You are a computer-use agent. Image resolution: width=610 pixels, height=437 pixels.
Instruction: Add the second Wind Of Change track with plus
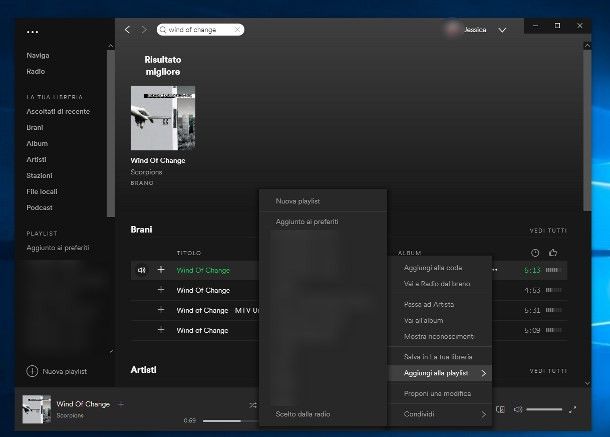coord(161,290)
